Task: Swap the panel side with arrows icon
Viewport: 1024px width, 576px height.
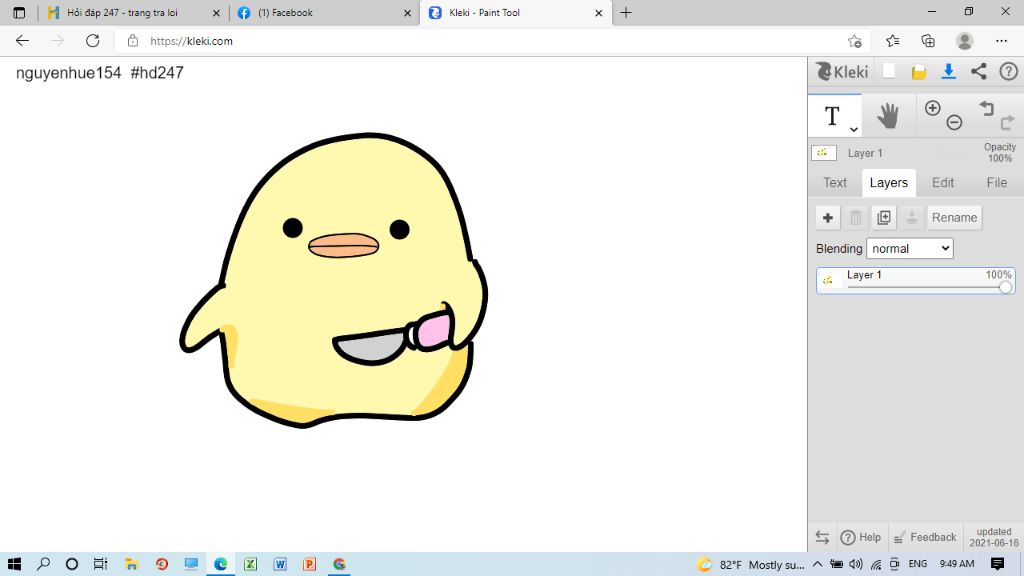Action: pyautogui.click(x=822, y=537)
